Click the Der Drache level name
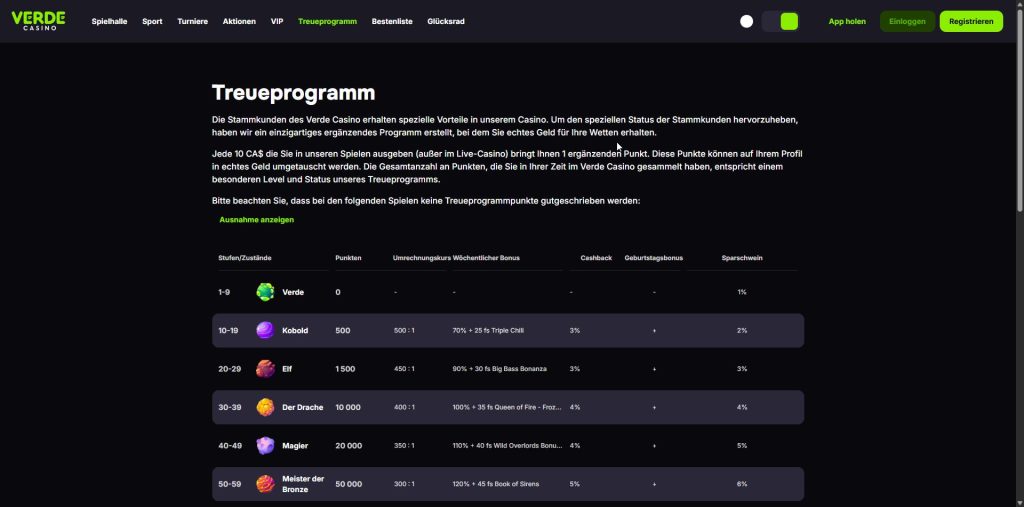1024x507 pixels. (302, 407)
